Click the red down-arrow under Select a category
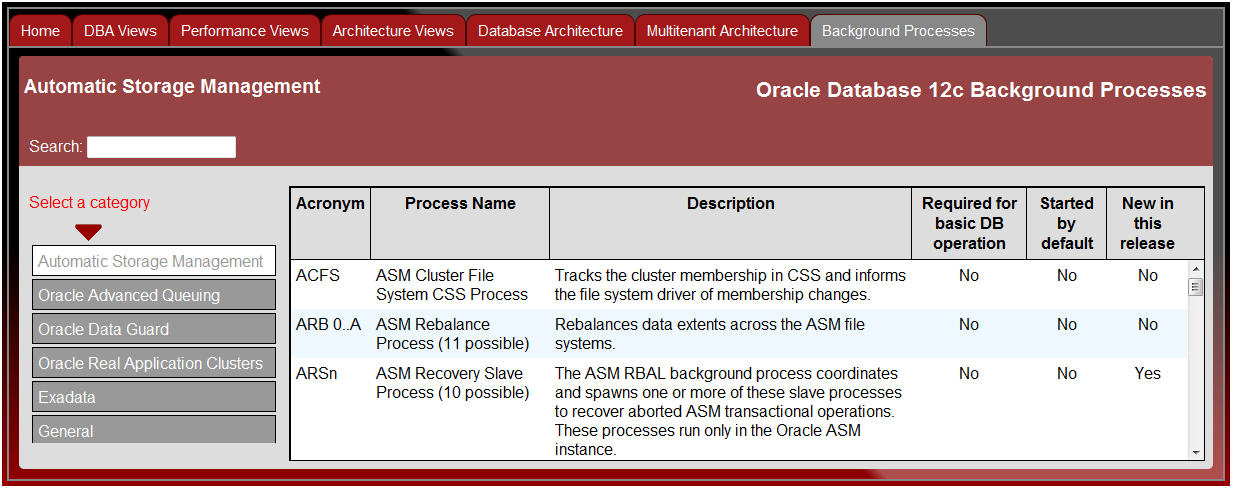The image size is (1233, 489). click(x=88, y=232)
